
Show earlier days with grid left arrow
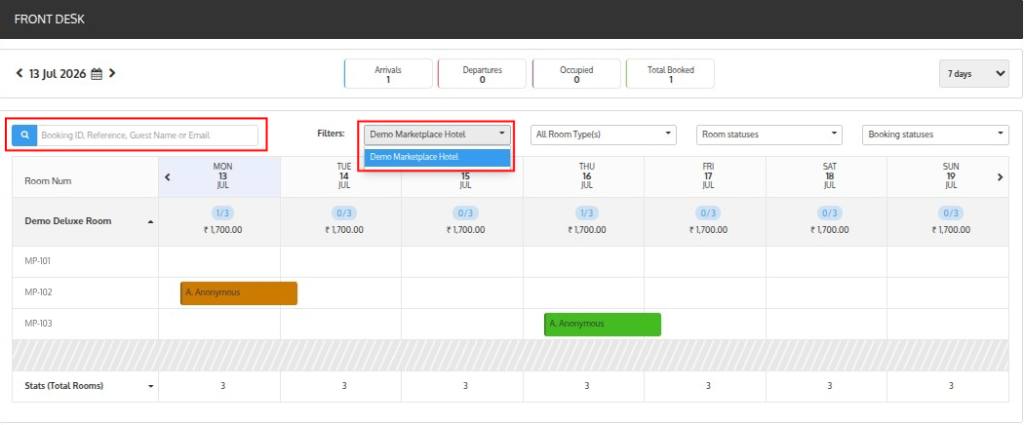click(x=167, y=176)
